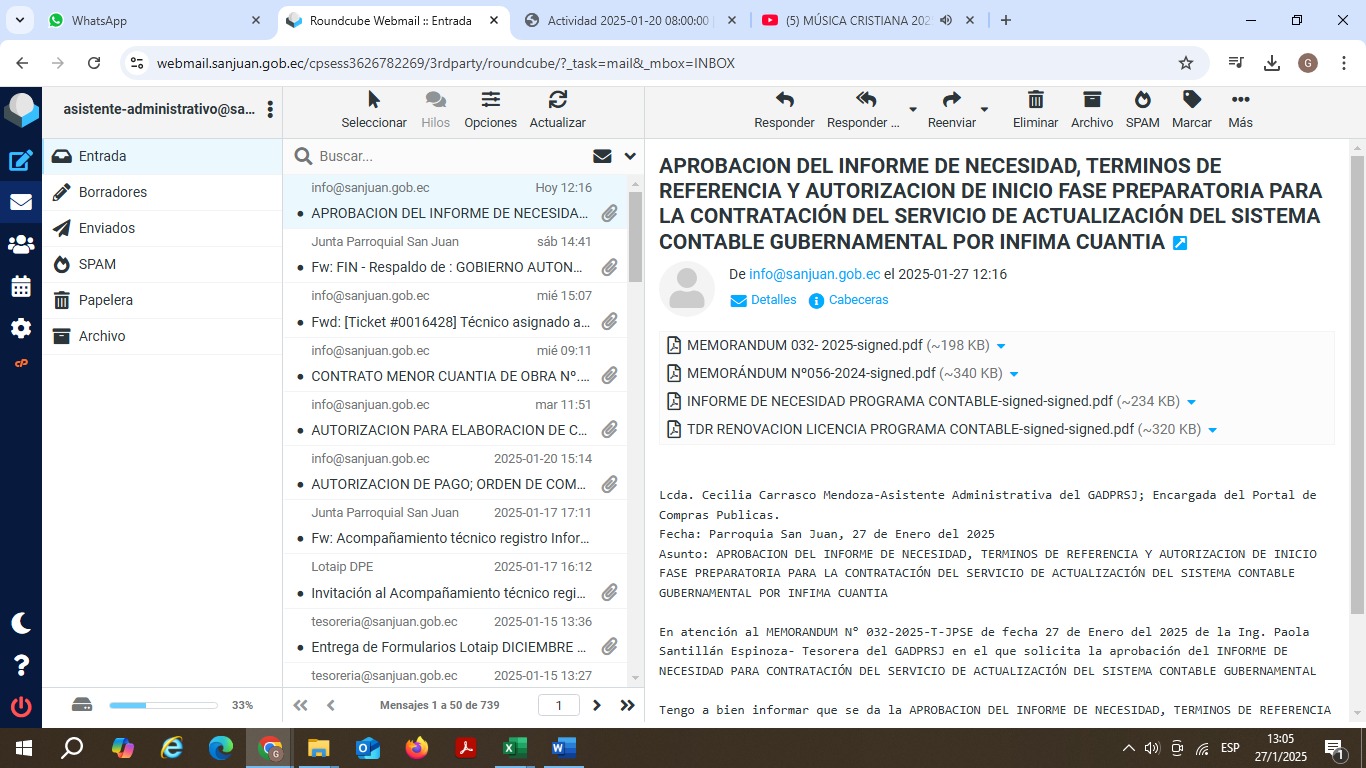The image size is (1366, 768).
Task: Expand Reenviar forward options arrow
Action: click(984, 109)
